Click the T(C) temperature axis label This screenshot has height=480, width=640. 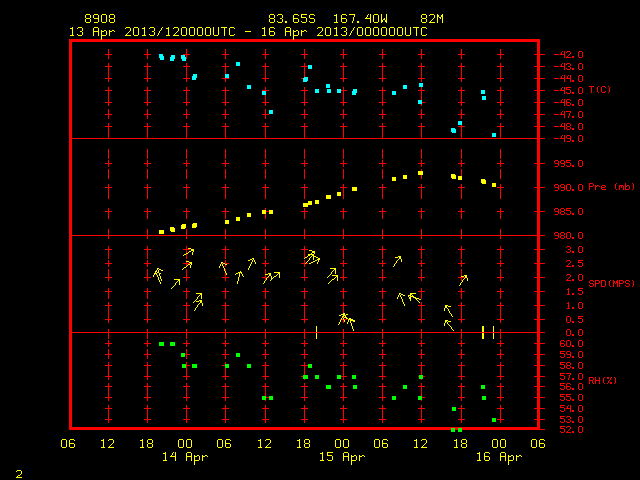point(600,90)
